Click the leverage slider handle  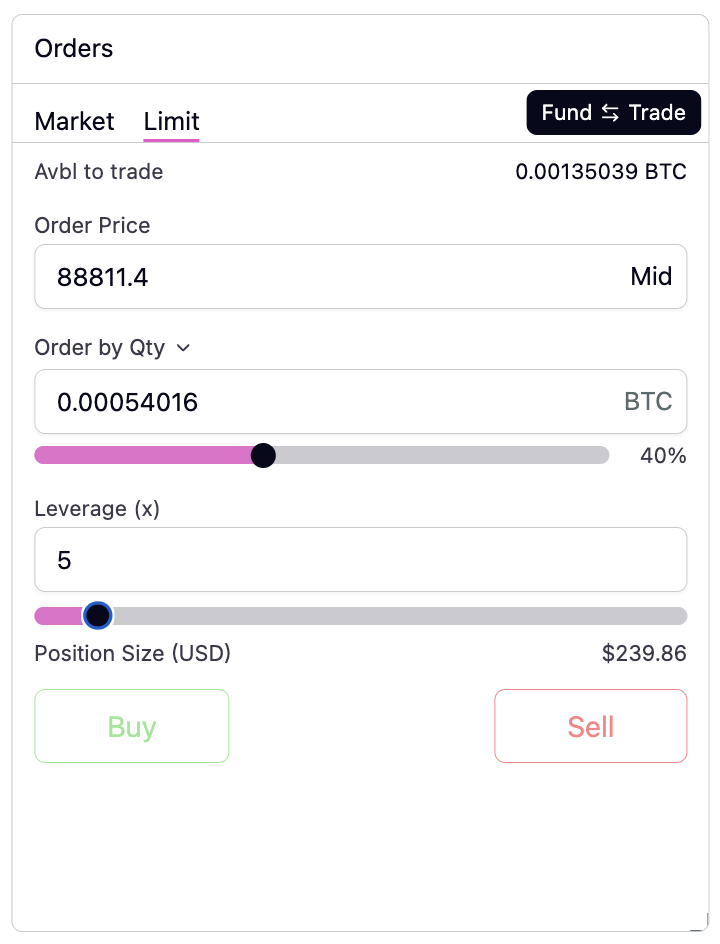[x=97, y=616]
